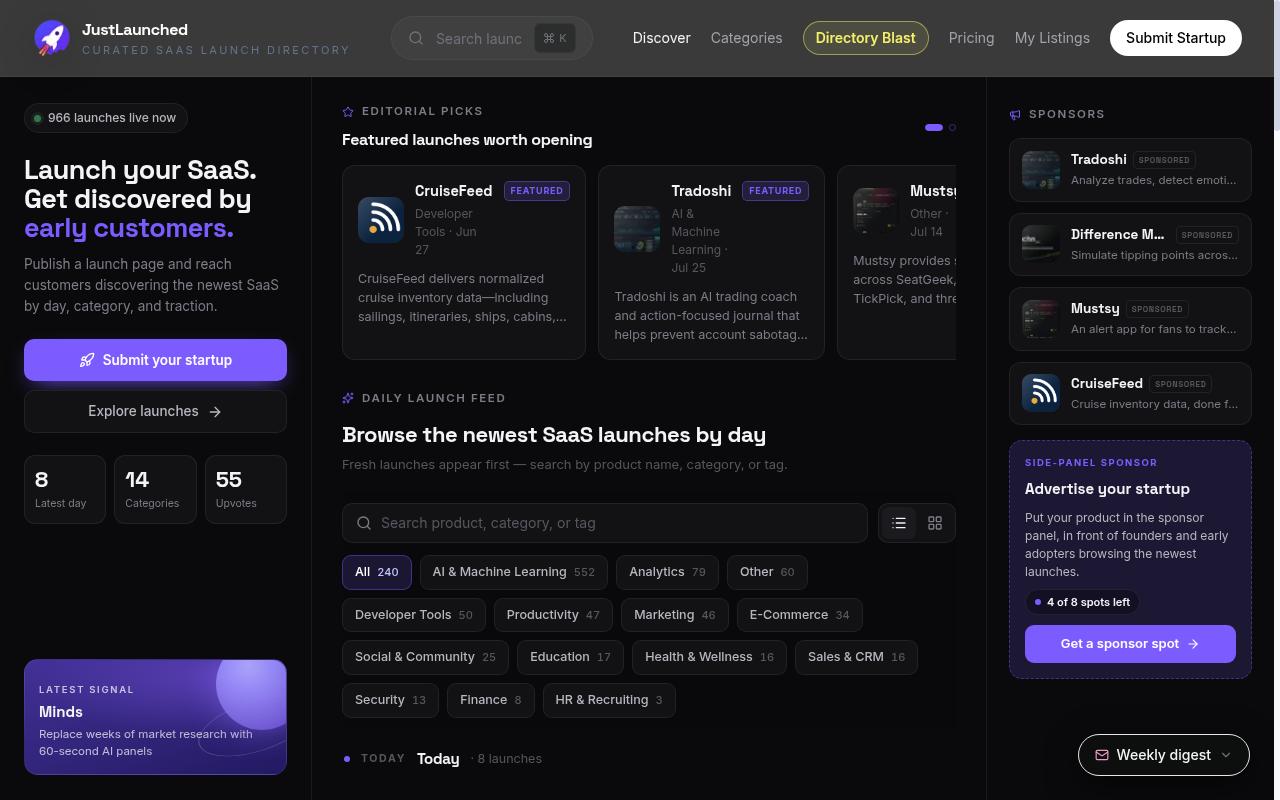This screenshot has width=1280, height=800.
Task: Click the 55 Upvotes stat card
Action: (x=246, y=489)
